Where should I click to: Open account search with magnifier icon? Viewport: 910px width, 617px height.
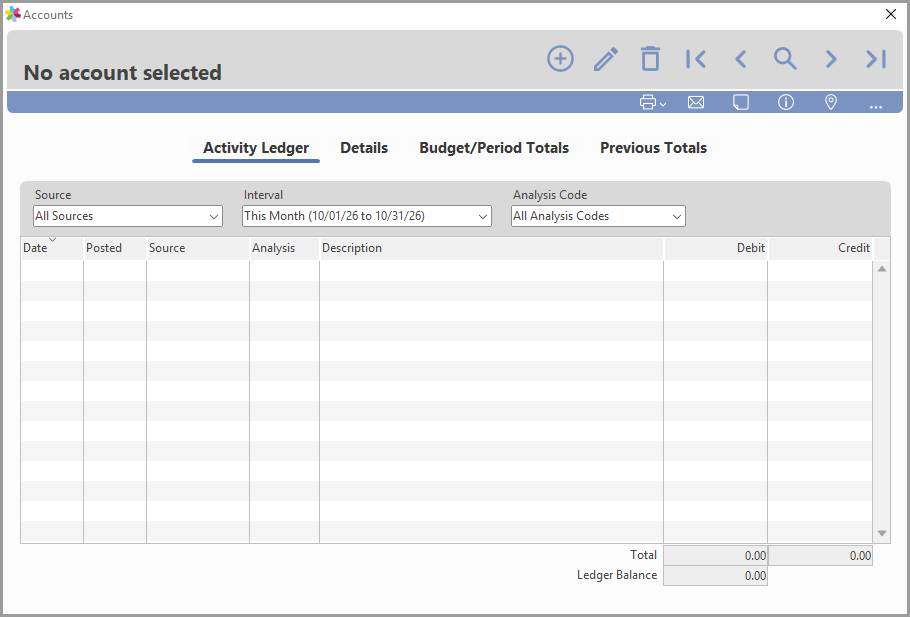(785, 59)
